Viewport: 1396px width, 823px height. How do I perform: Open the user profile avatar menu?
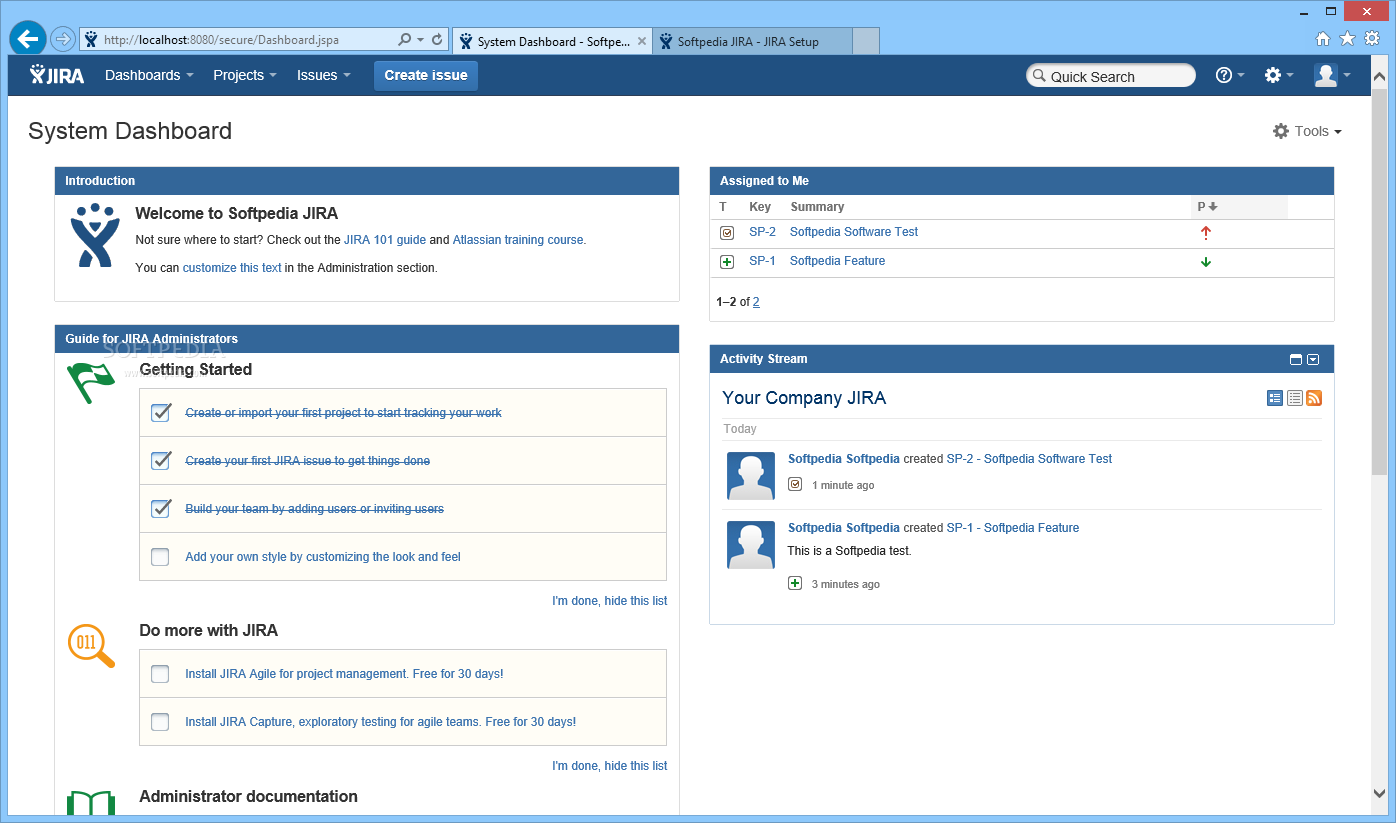click(x=1333, y=75)
